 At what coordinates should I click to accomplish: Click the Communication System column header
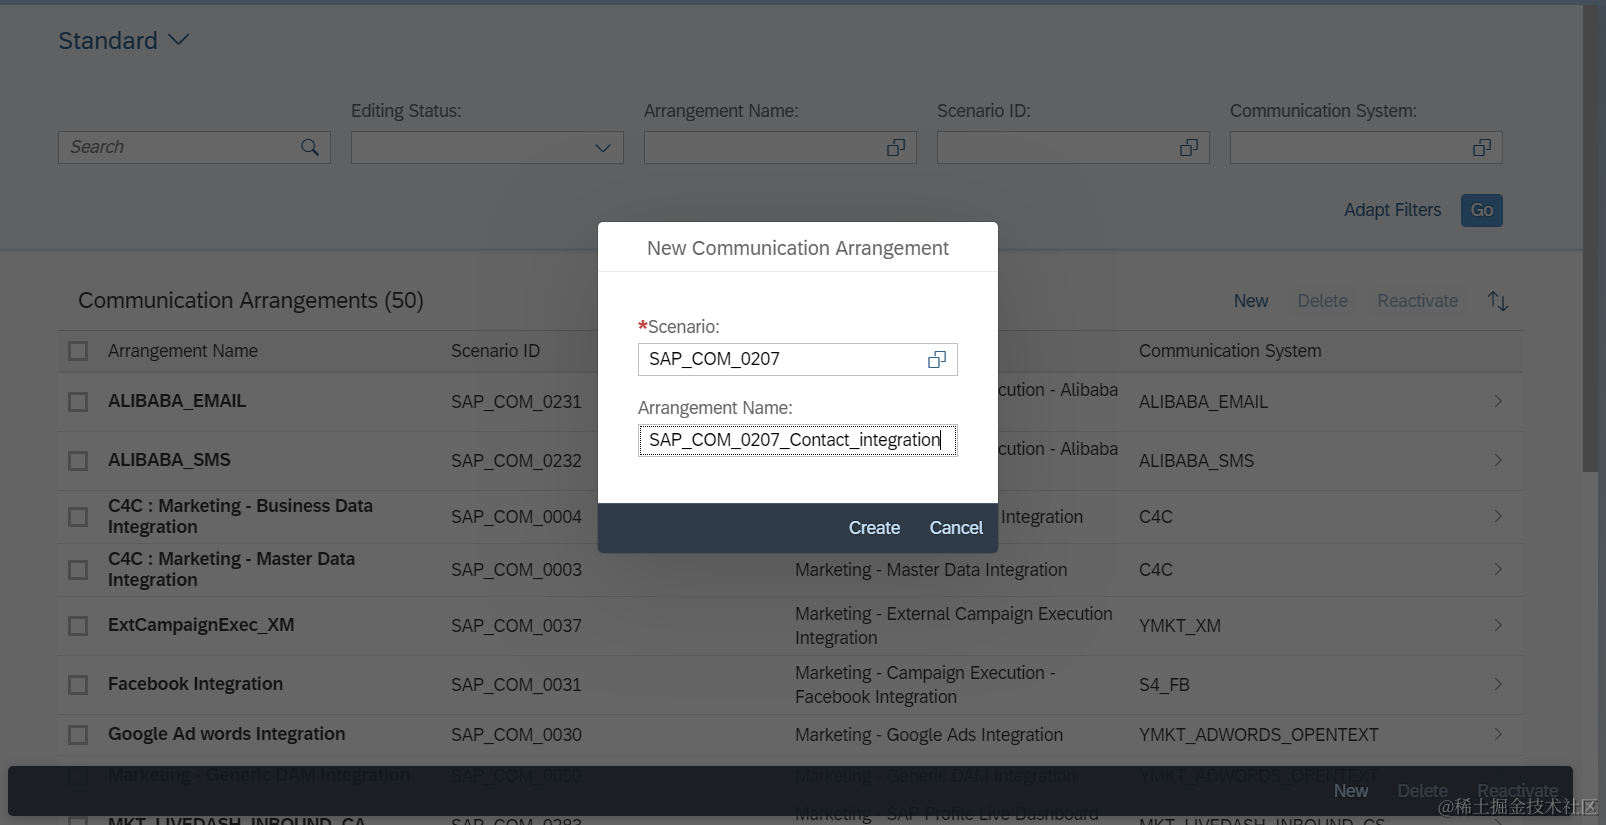click(x=1230, y=351)
